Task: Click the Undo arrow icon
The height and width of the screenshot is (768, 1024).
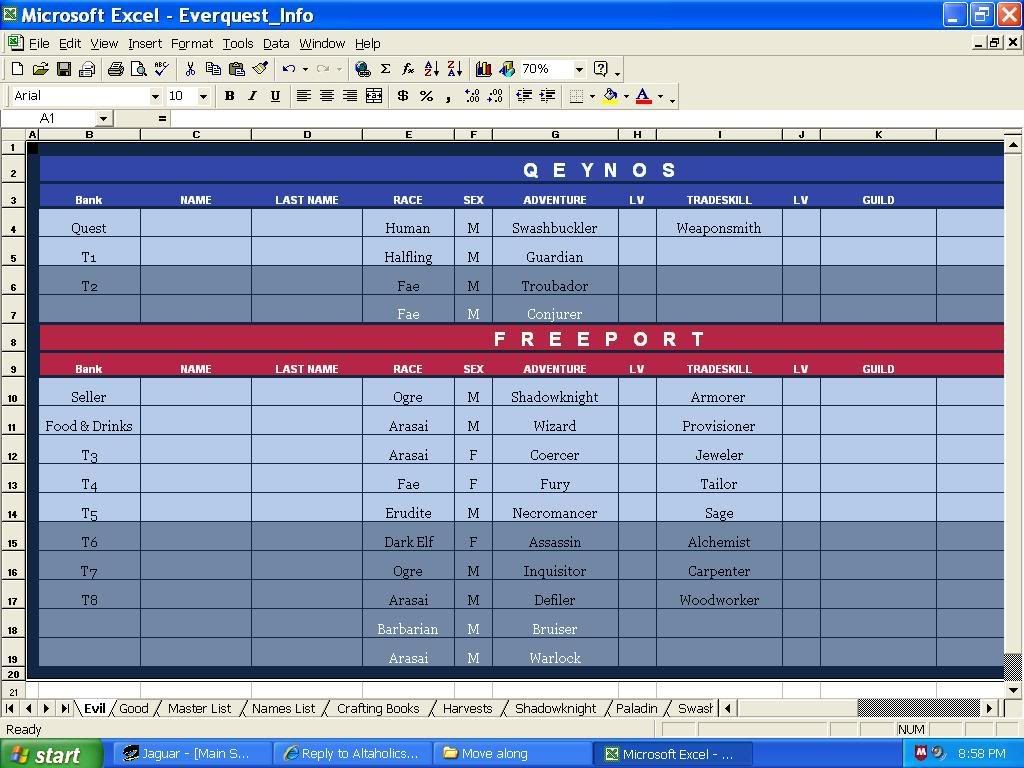Action: click(x=289, y=69)
